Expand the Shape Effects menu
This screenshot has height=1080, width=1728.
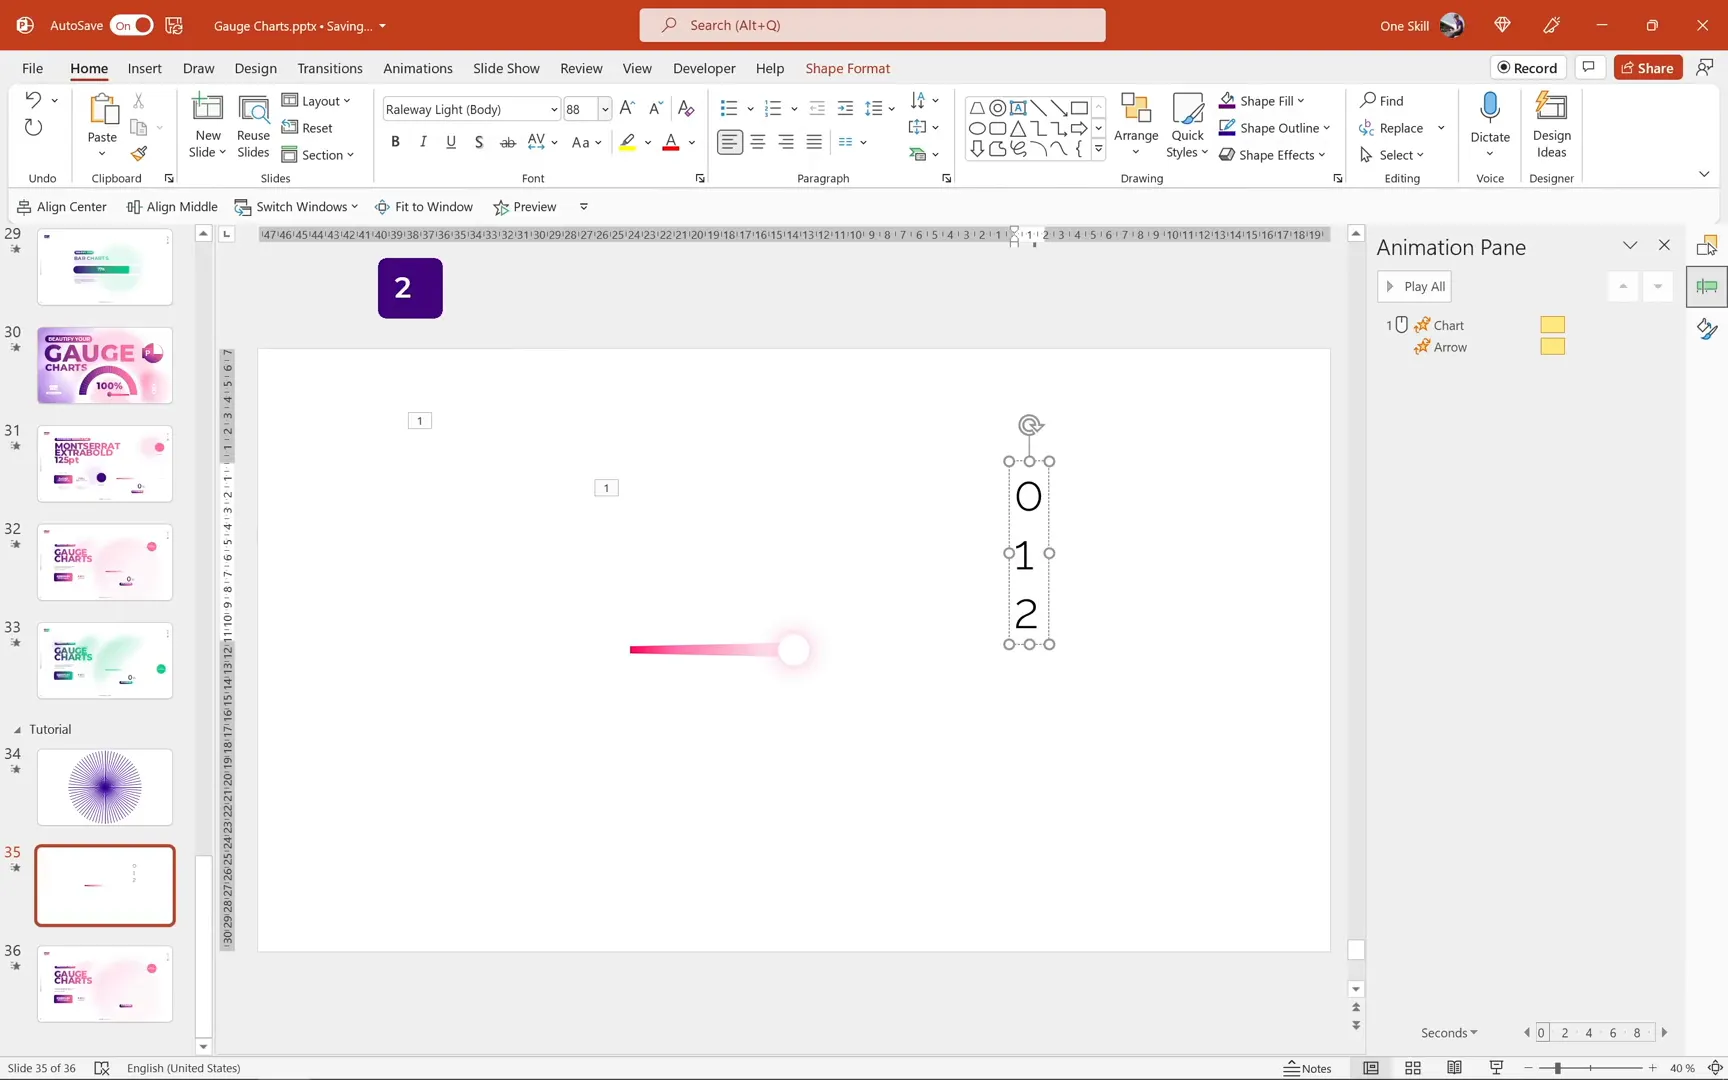(1273, 154)
